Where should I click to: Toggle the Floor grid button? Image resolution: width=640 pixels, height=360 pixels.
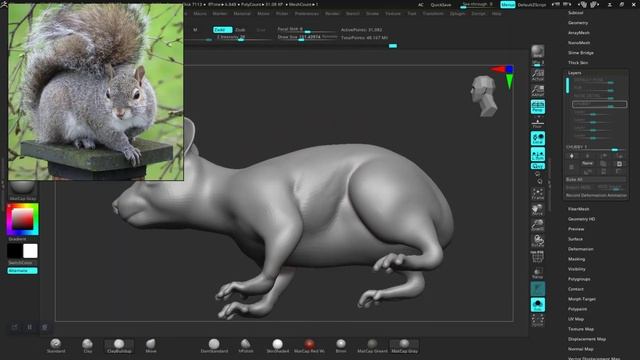538,122
